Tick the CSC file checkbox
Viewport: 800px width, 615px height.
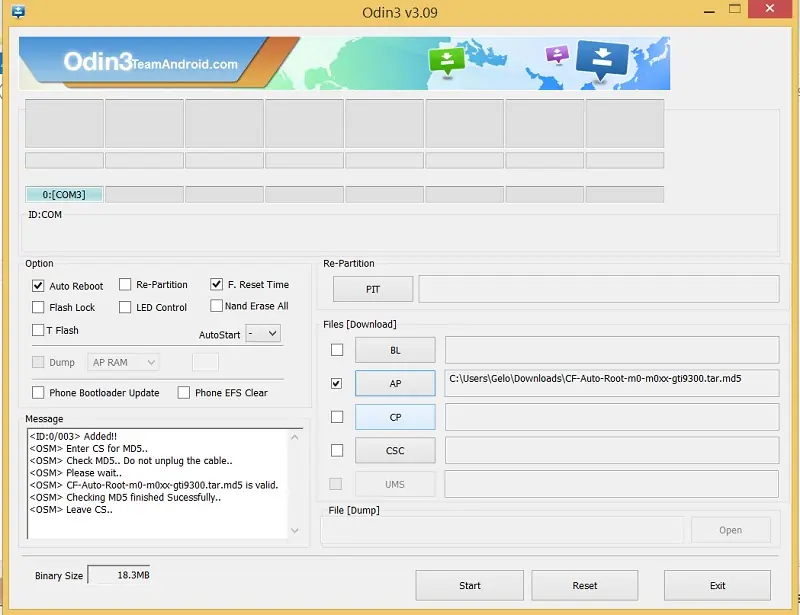click(337, 451)
